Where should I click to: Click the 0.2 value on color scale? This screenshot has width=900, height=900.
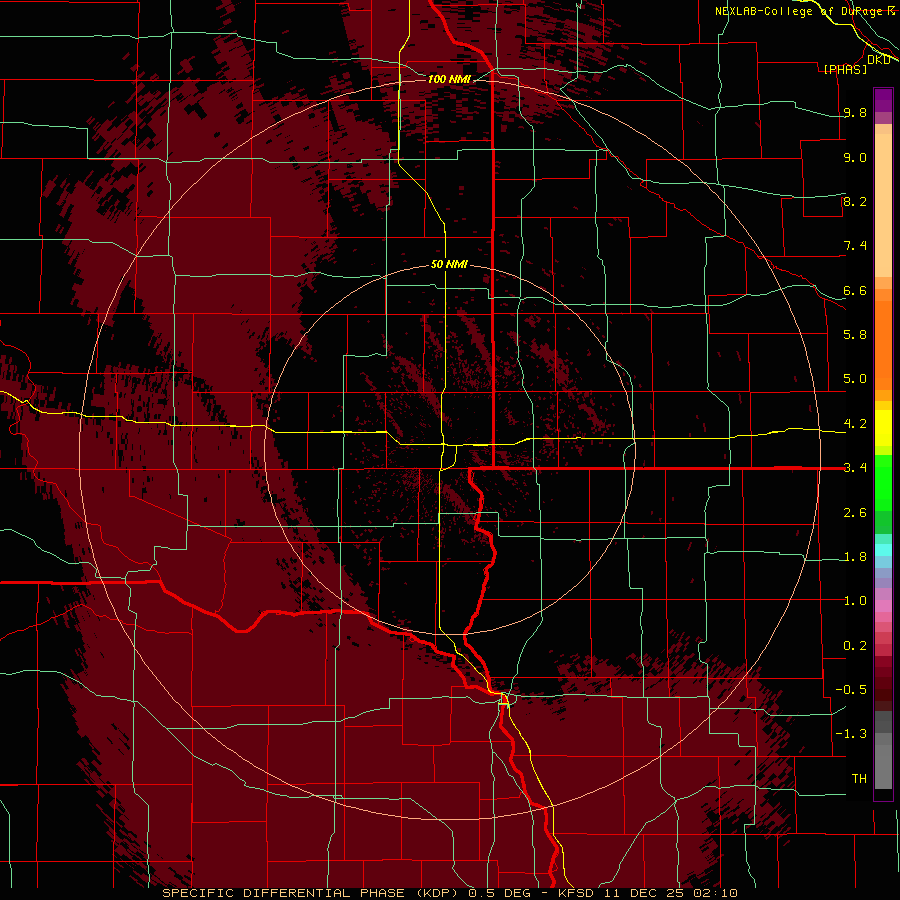855,646
